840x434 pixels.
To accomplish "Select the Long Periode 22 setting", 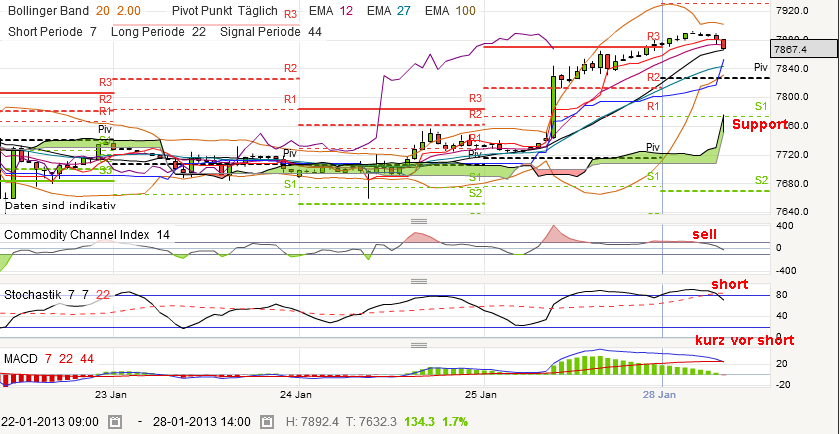I will 159,32.
